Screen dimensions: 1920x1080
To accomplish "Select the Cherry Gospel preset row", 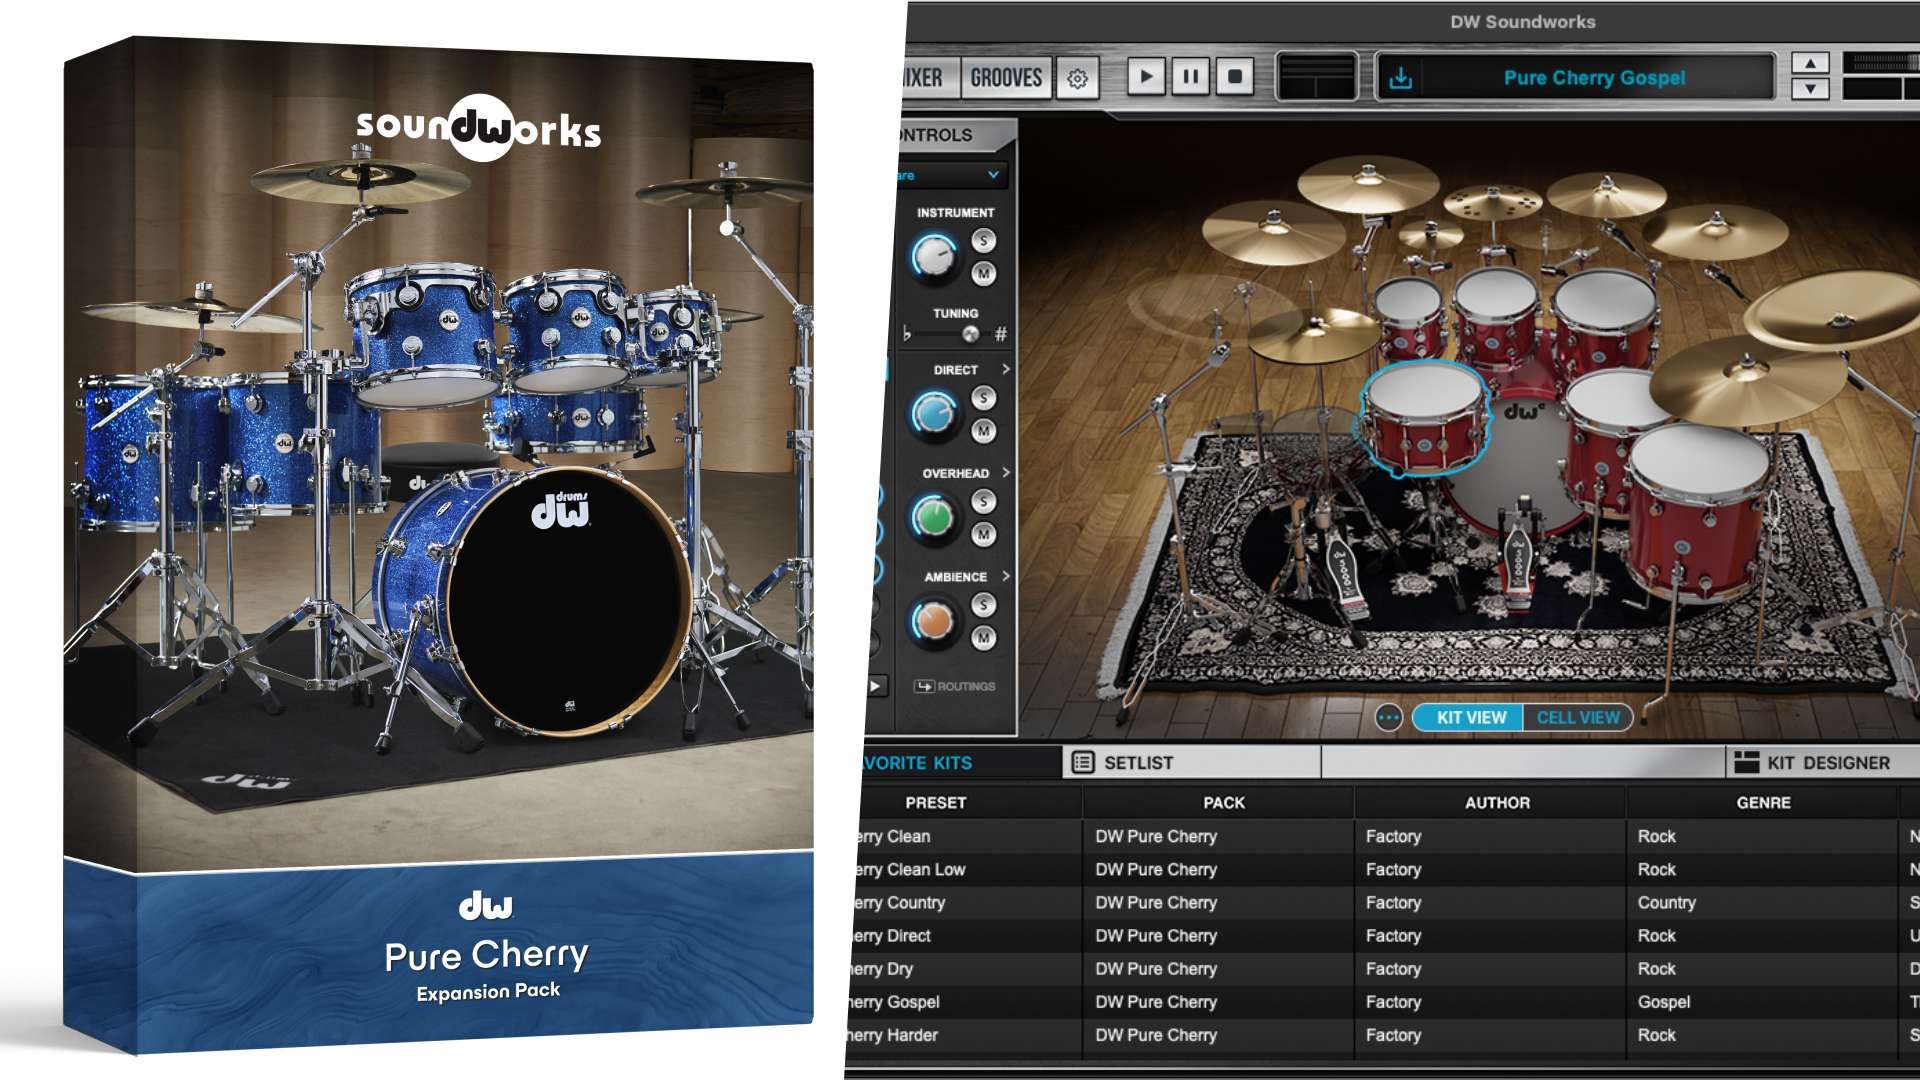I will pos(1382,1002).
